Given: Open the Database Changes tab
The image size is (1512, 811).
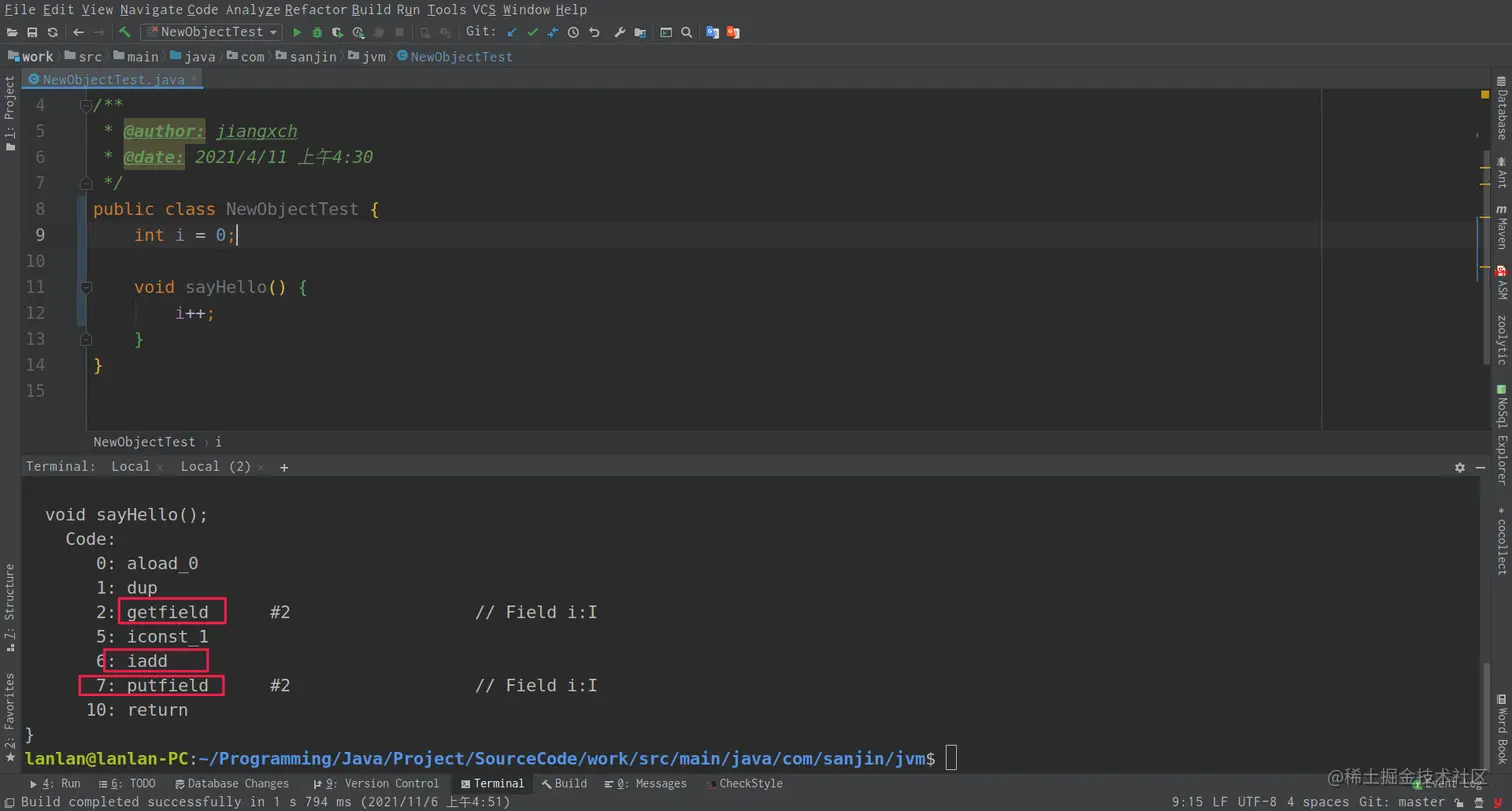Looking at the screenshot, I should (x=232, y=784).
